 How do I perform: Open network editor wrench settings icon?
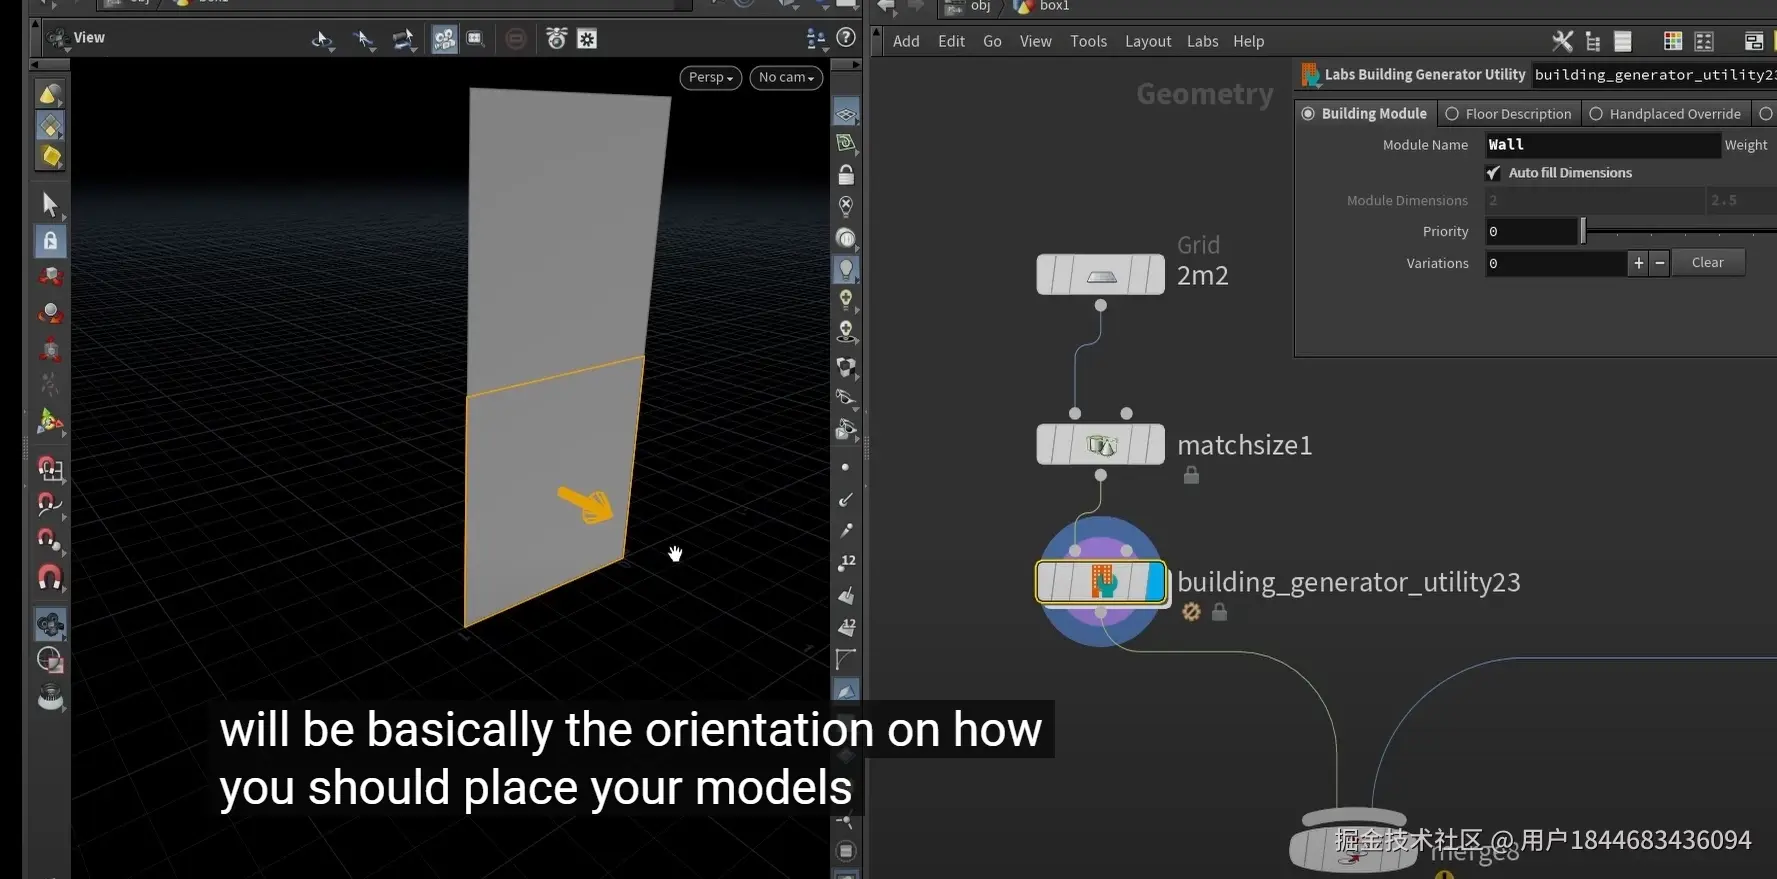1562,41
